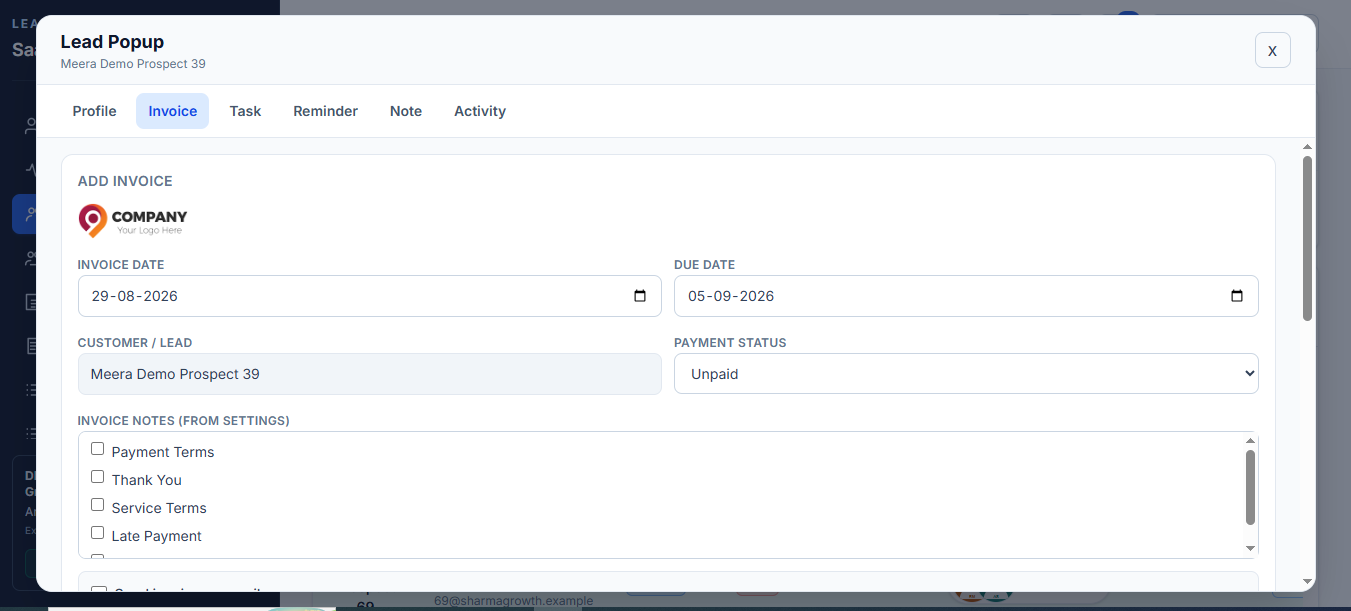Open the Note tab
Screen dimensions: 1351x611
pos(406,111)
